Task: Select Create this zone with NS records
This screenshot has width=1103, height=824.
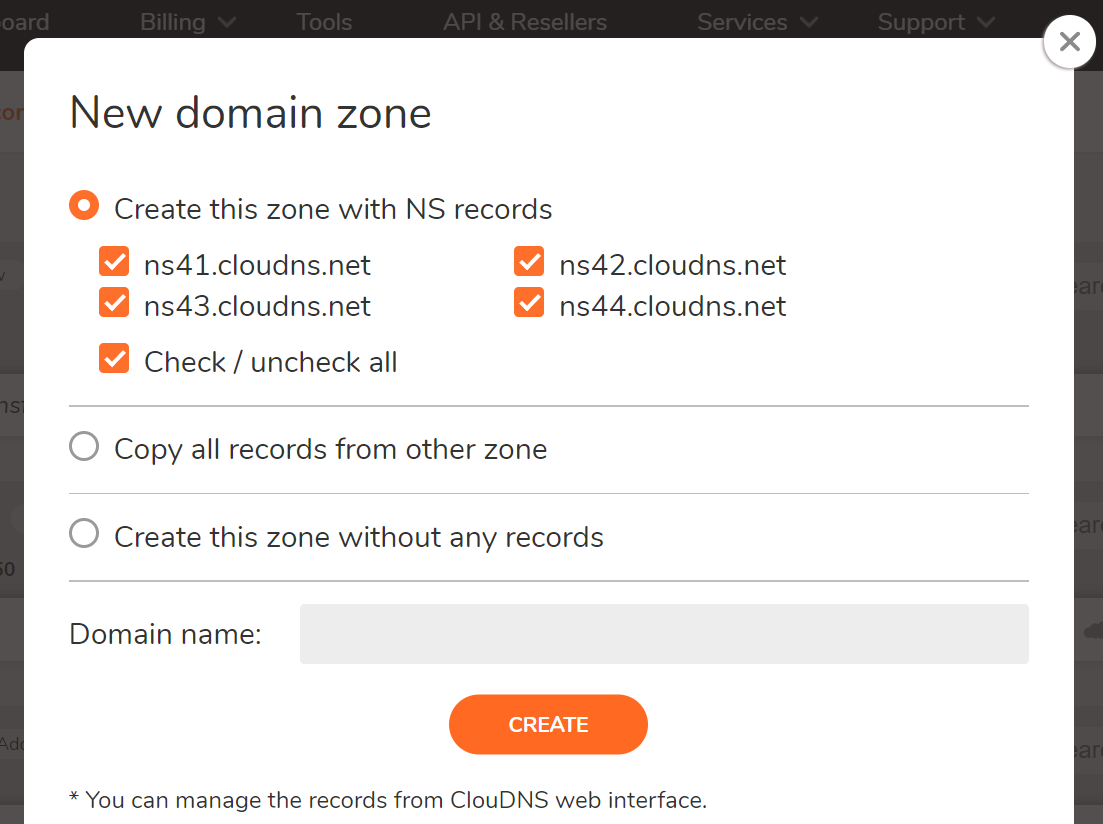Action: coord(84,205)
